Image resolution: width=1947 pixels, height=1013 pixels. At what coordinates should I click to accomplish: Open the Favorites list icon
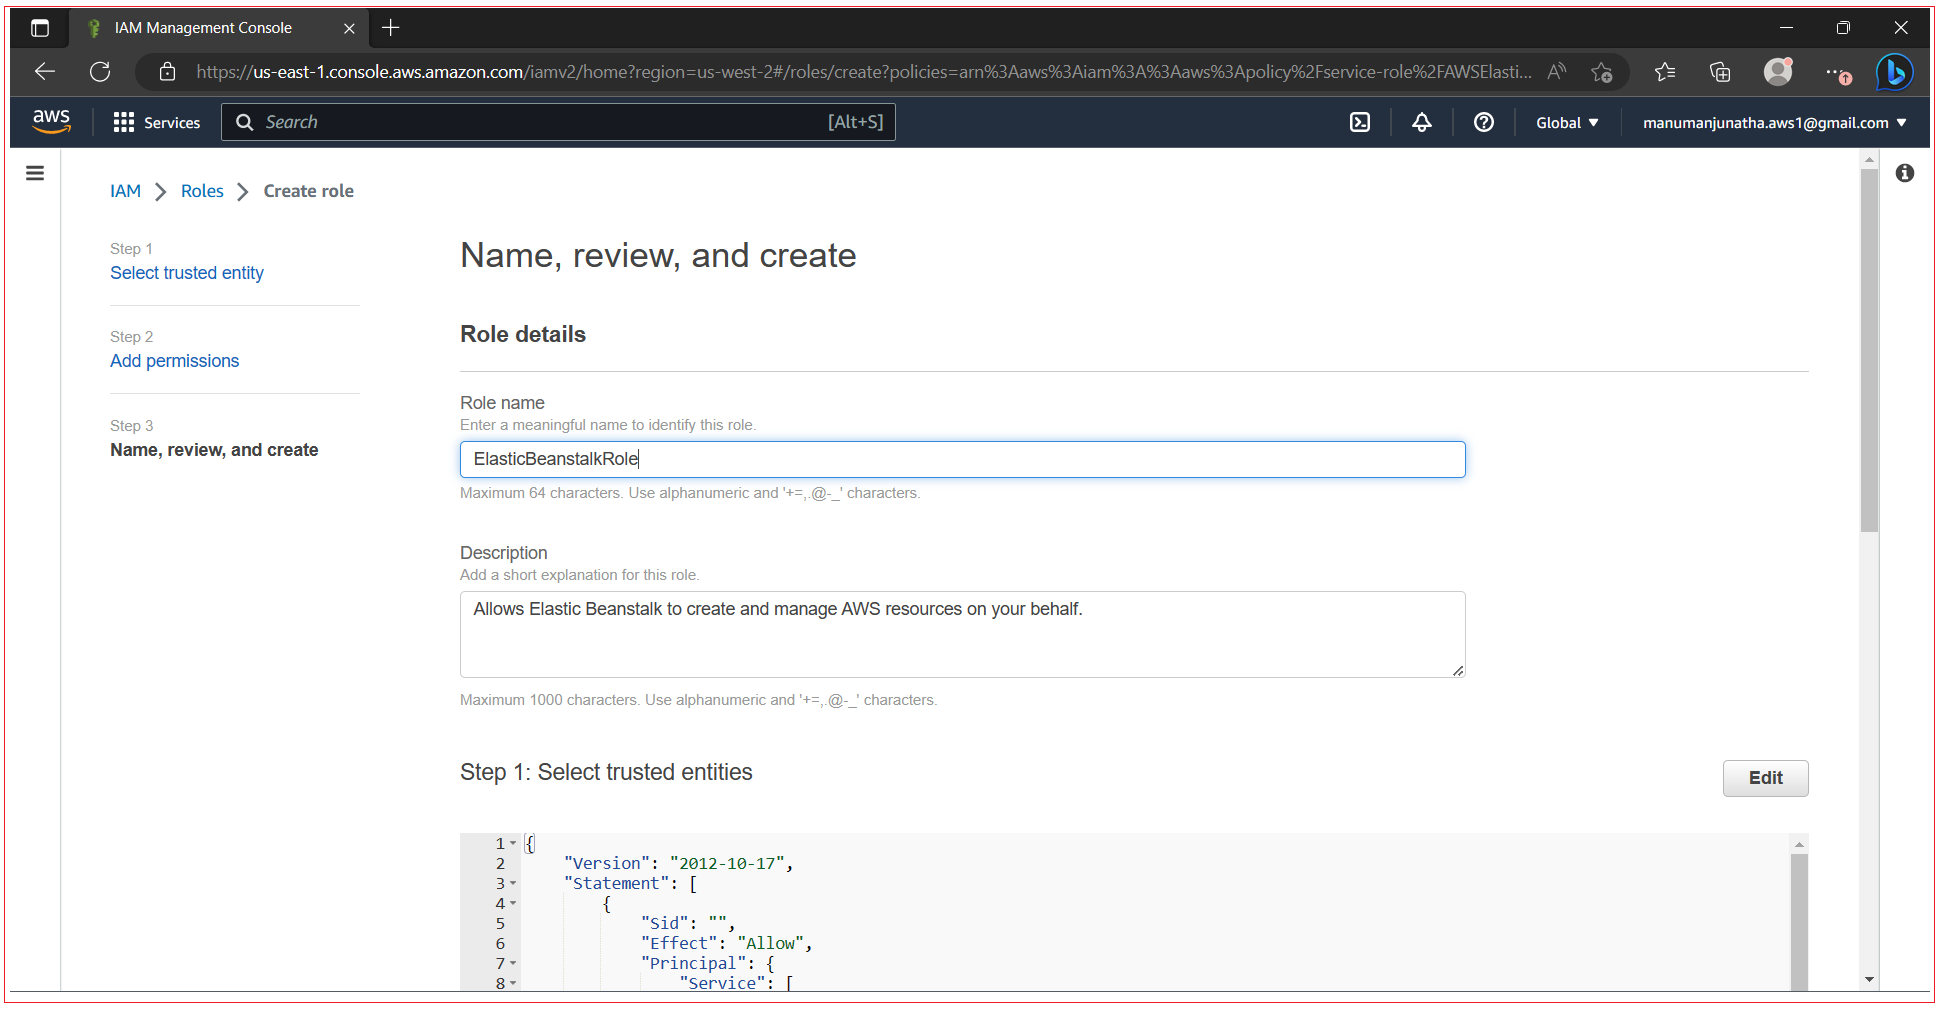[1665, 72]
